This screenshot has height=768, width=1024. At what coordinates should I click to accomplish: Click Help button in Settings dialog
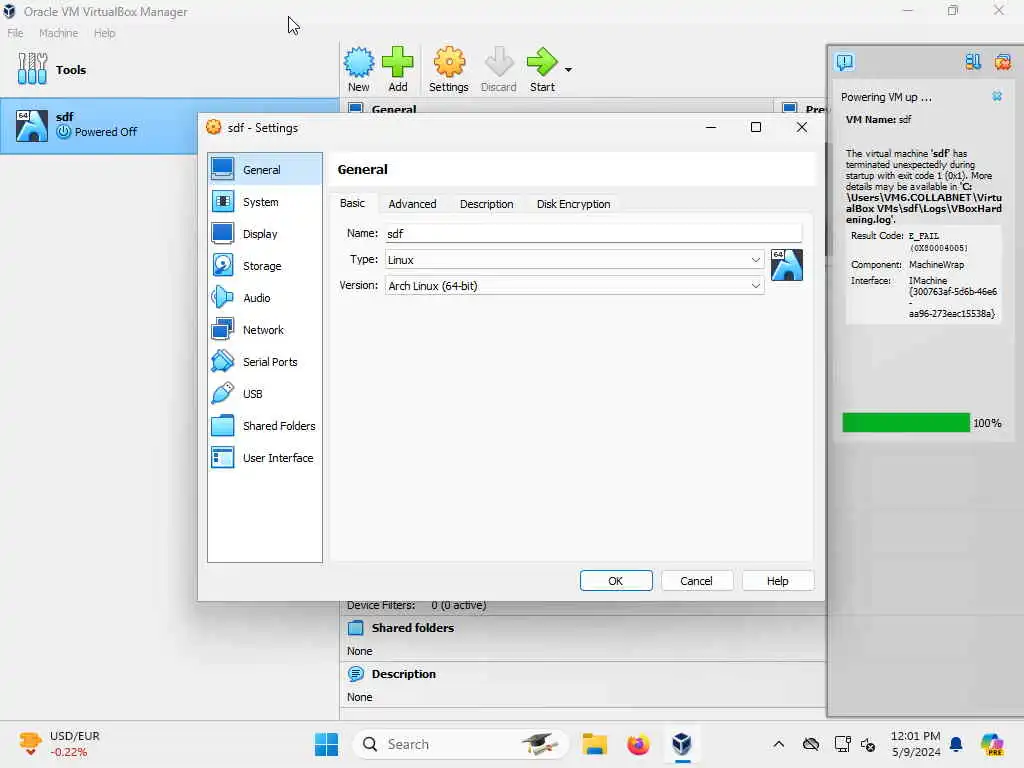777,581
